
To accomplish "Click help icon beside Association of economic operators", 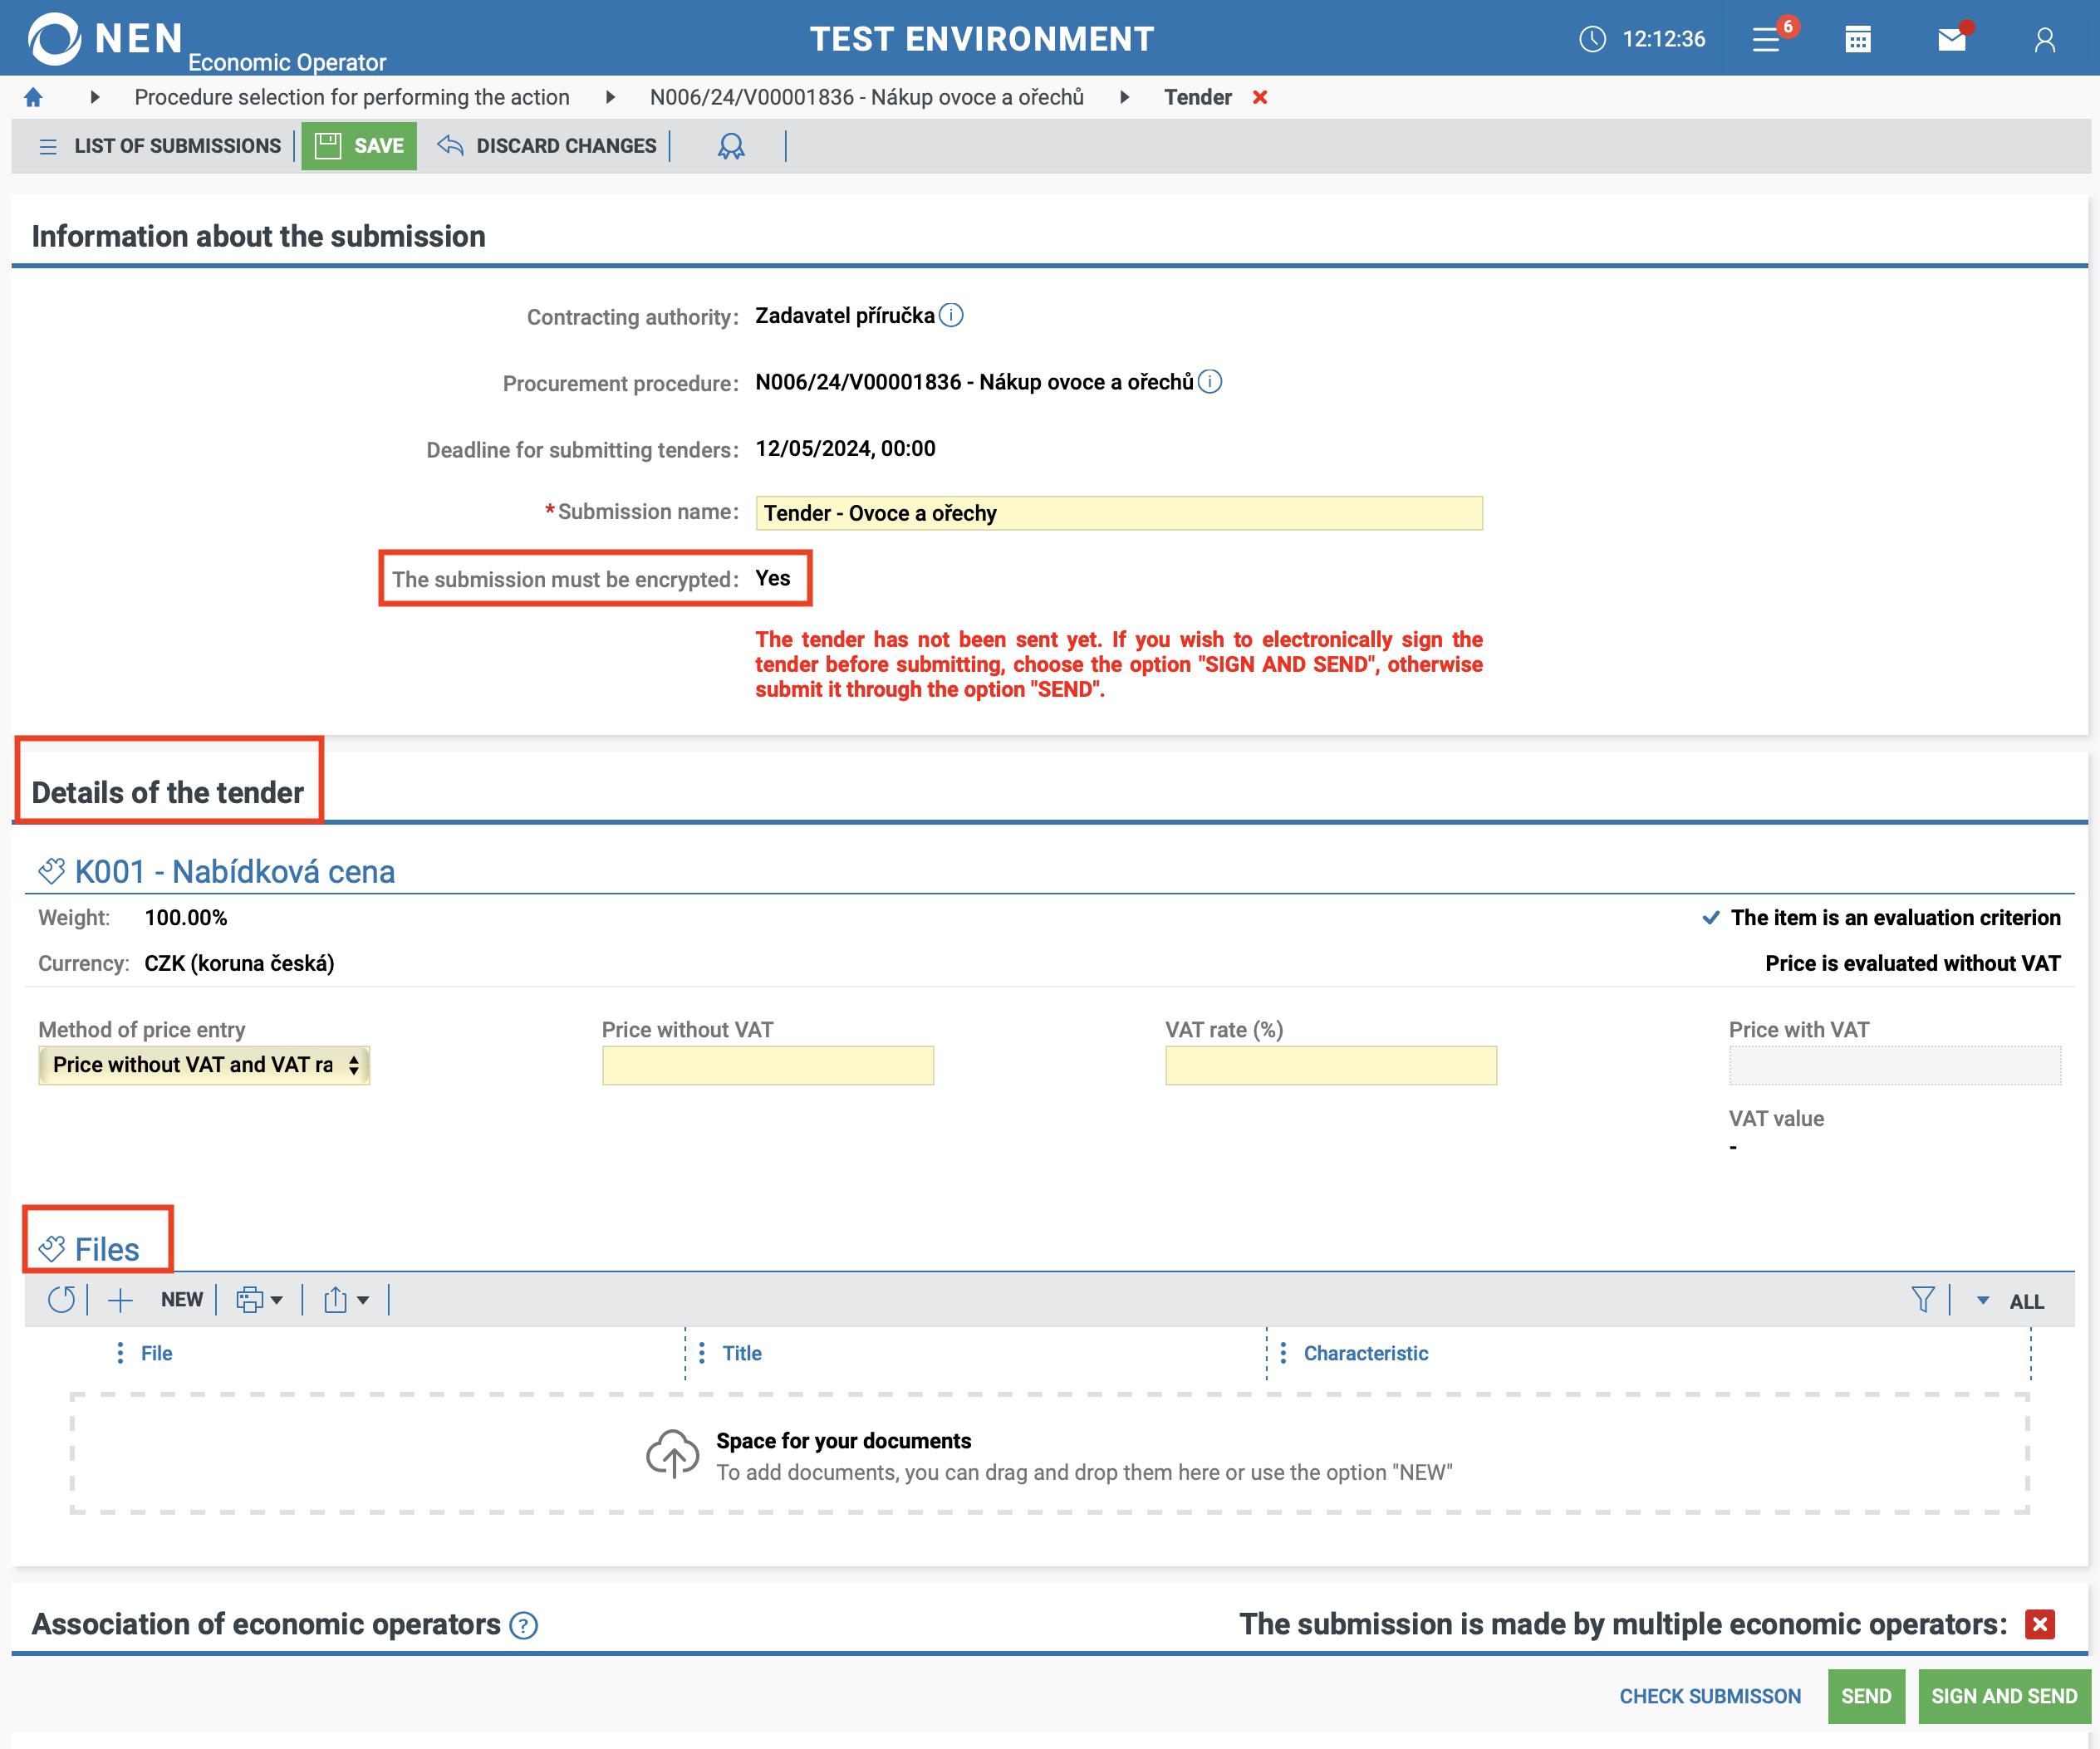I will coord(523,1625).
